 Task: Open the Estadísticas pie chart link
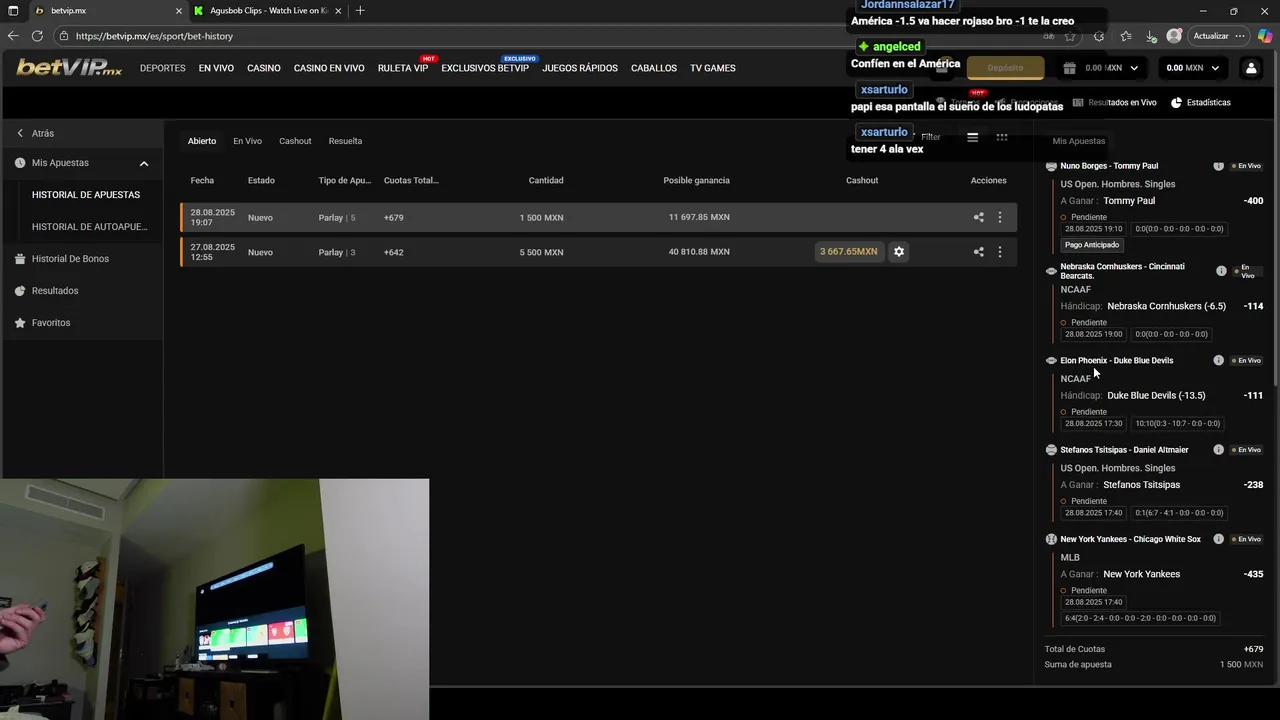1201,102
